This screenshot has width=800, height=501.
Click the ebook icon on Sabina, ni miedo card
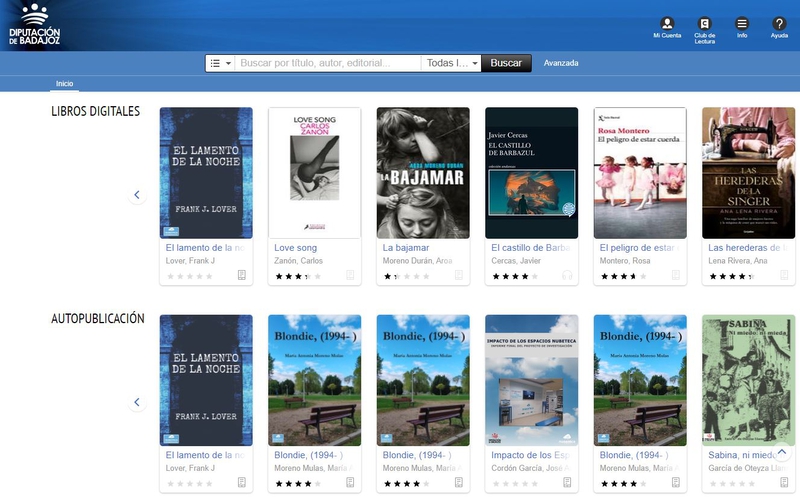784,482
